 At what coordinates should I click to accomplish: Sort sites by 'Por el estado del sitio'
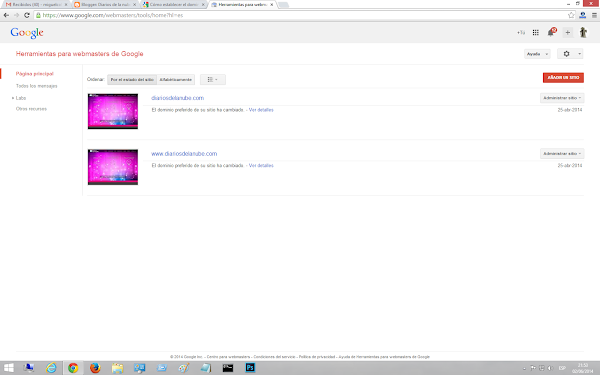132,80
